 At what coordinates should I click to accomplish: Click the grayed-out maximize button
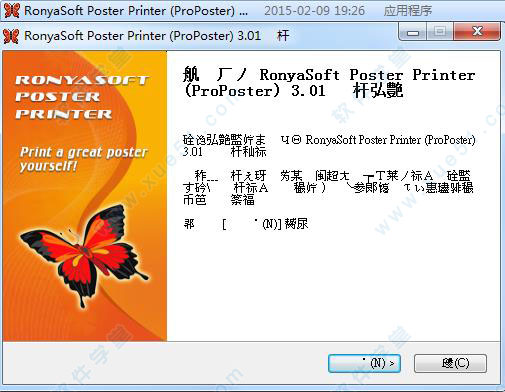point(440,32)
